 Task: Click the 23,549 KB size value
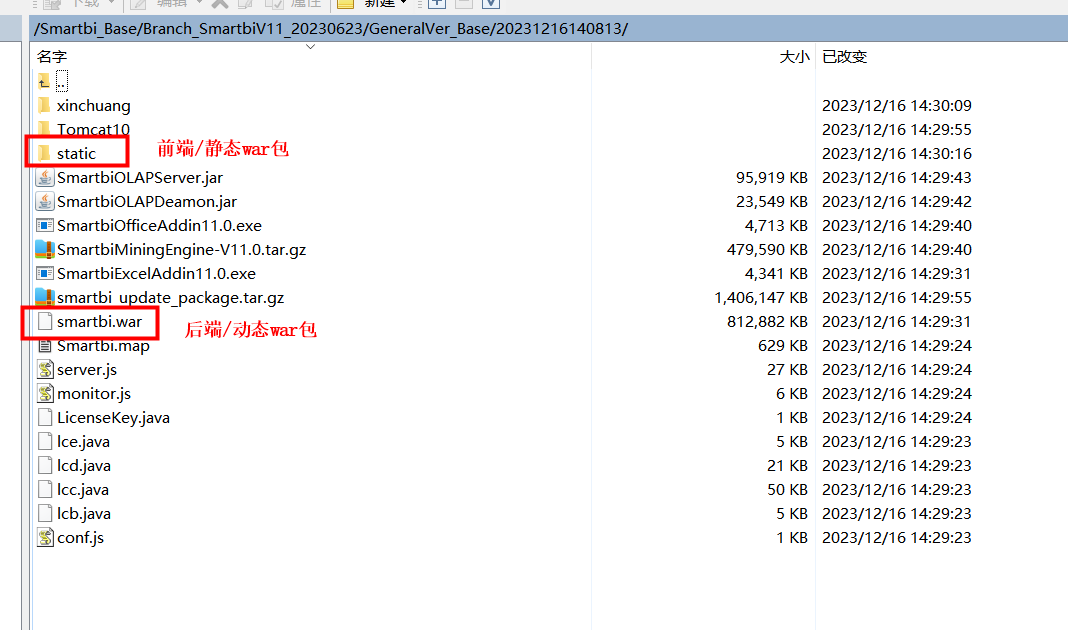[x=772, y=202]
